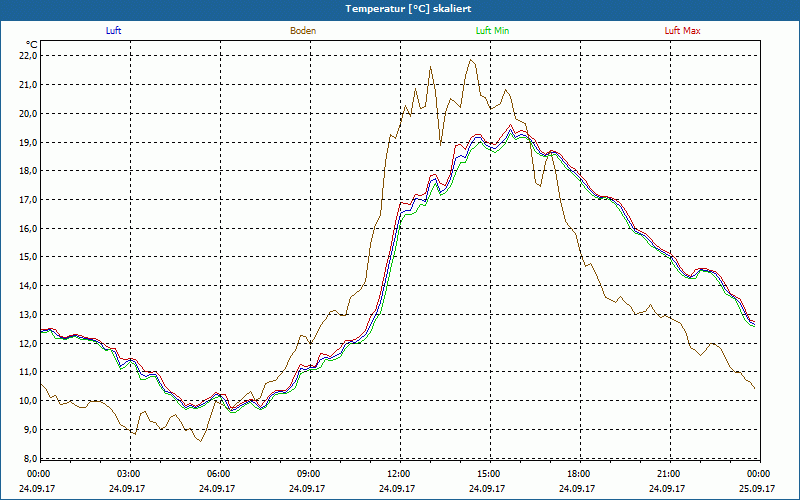Click the 19,0 y-axis value
The height and width of the screenshot is (500, 800).
pyautogui.click(x=29, y=142)
